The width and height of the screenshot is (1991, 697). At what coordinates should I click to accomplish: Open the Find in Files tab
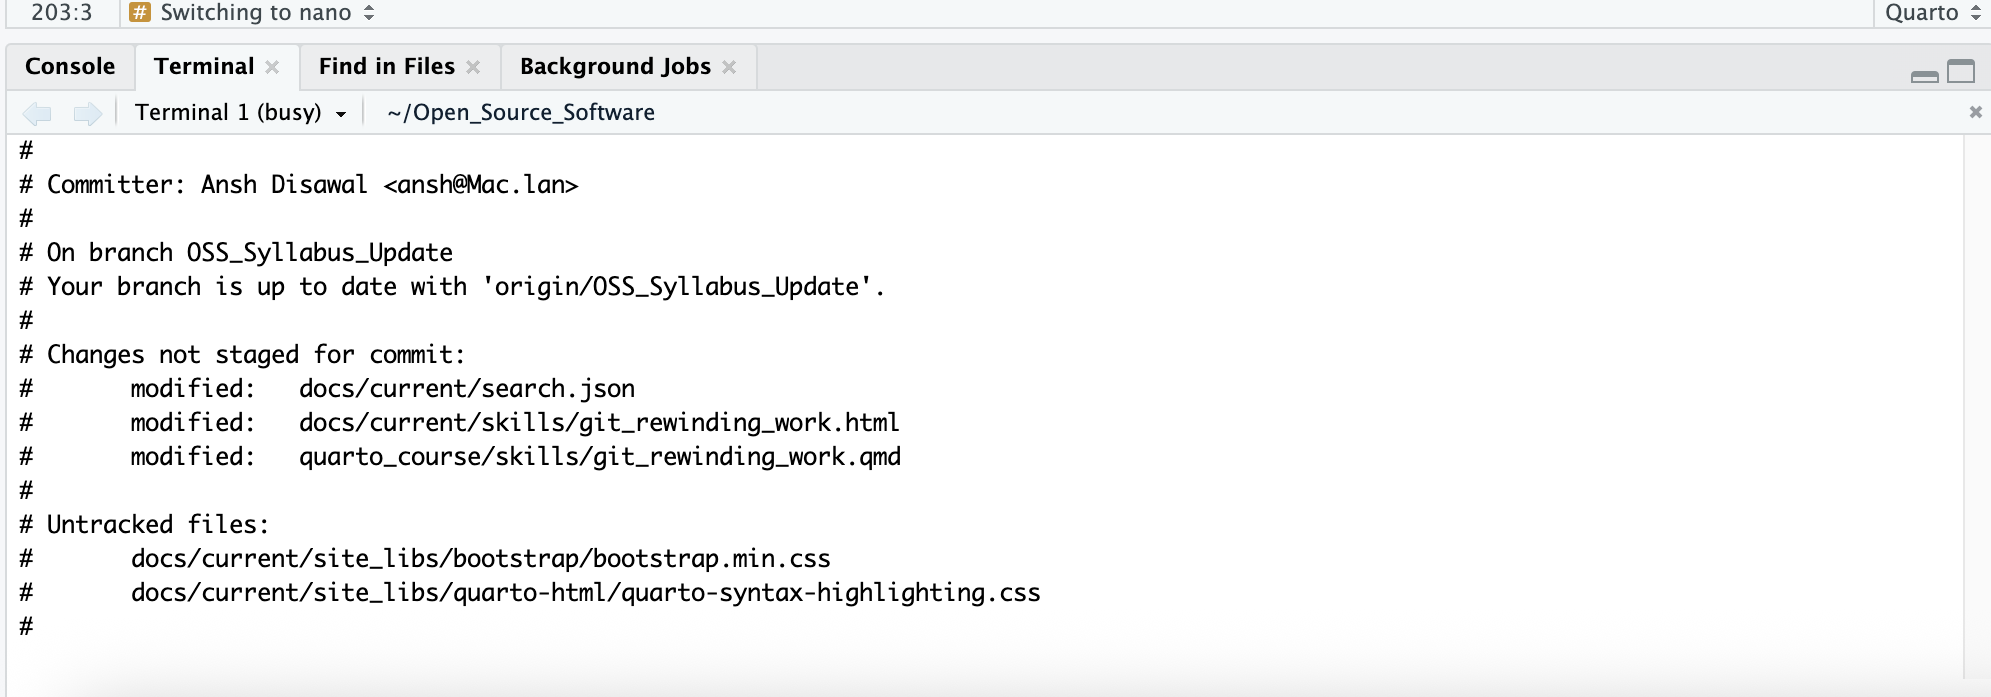coord(386,67)
